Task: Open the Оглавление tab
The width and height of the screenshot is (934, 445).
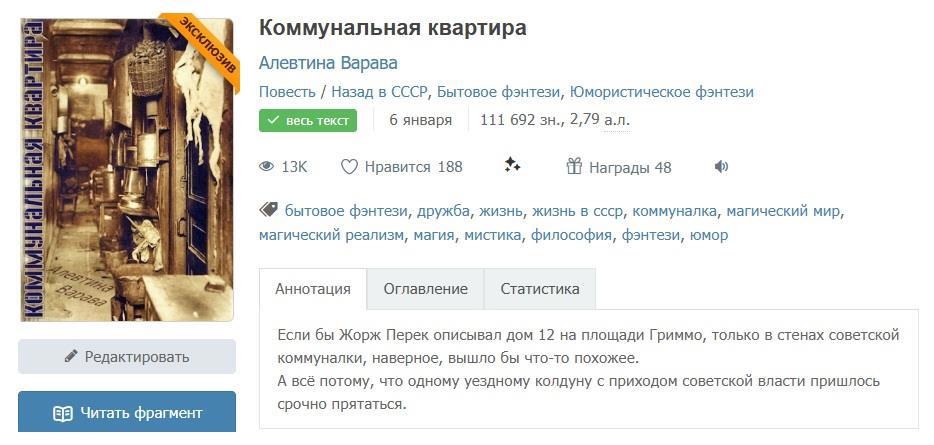Action: tap(425, 289)
